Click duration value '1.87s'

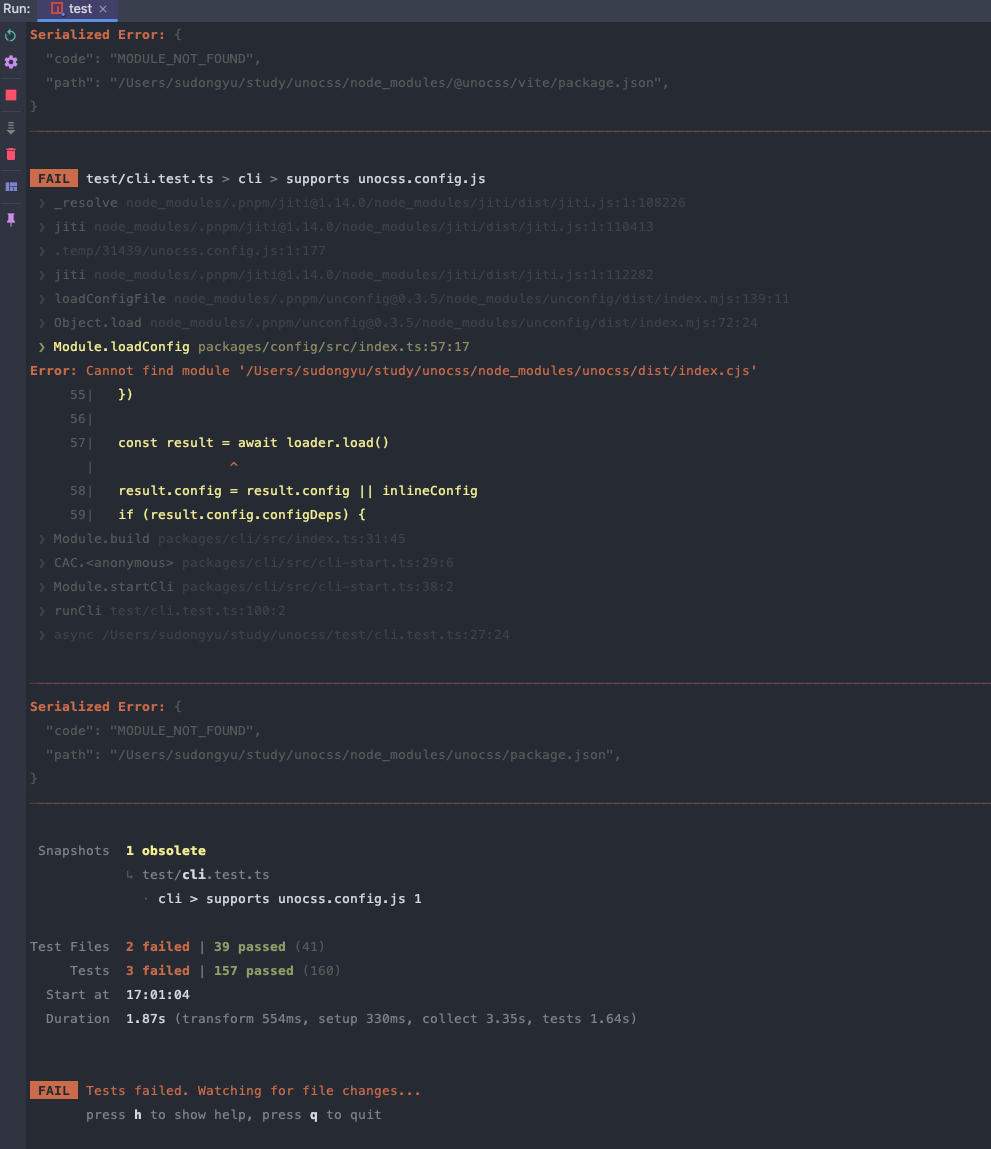coord(145,1019)
